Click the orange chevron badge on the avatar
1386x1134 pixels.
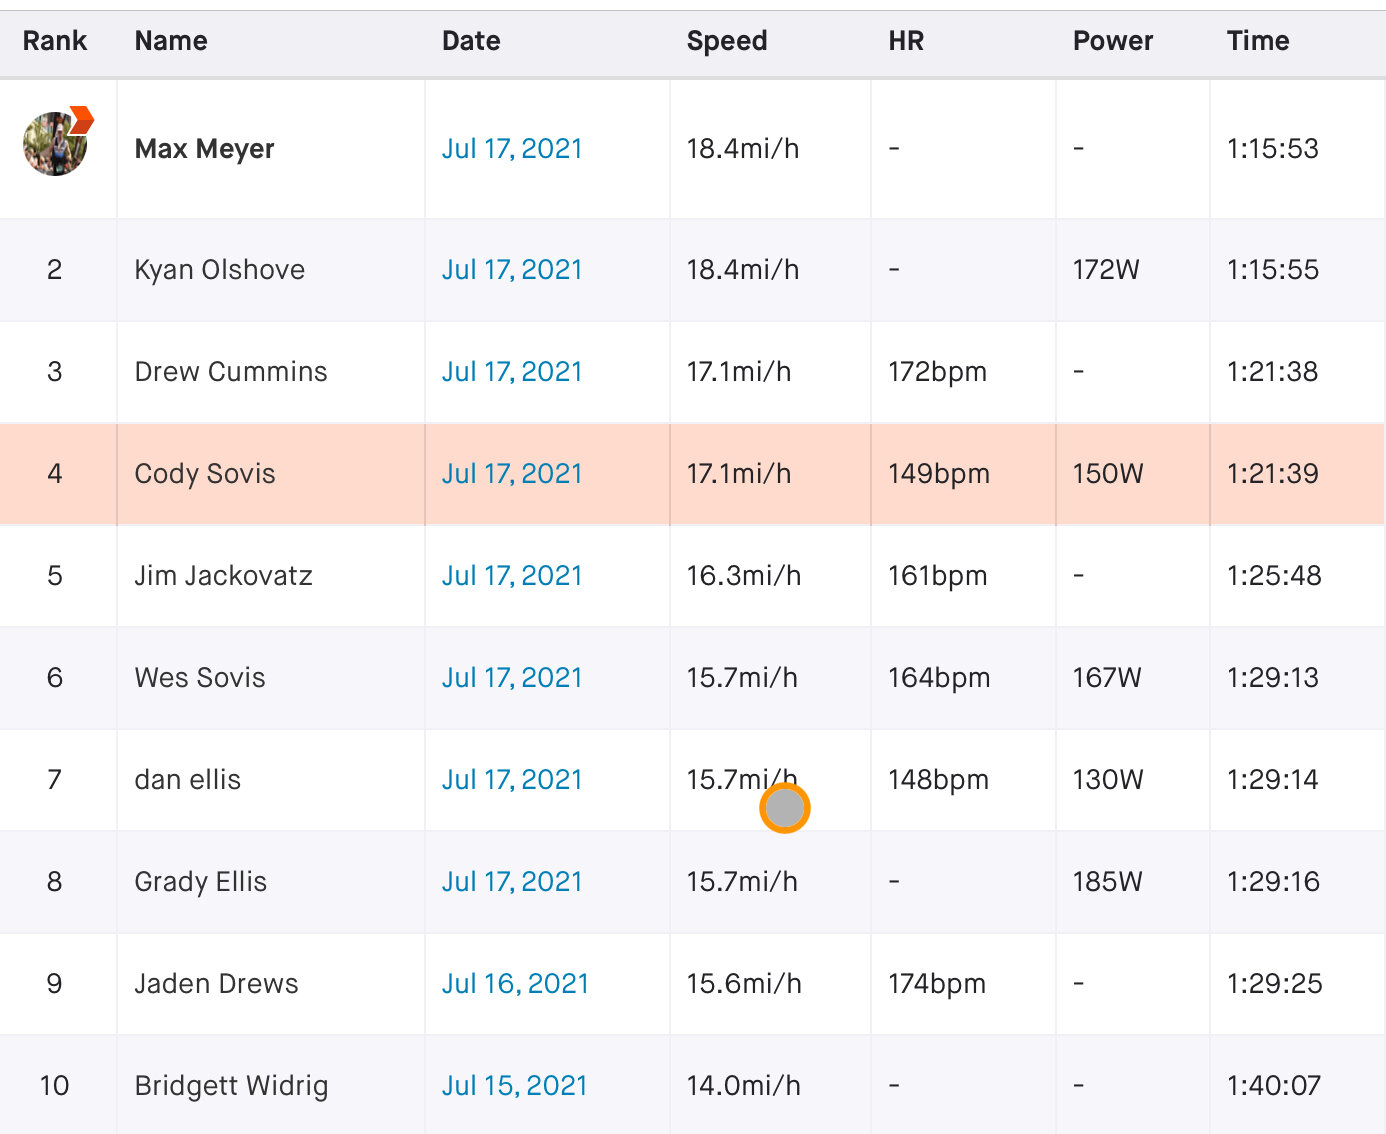pos(82,120)
